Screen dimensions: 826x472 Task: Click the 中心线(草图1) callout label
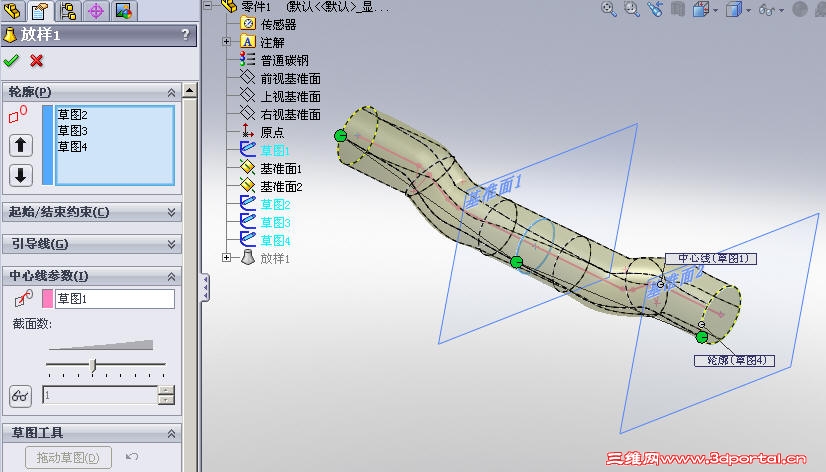[x=711, y=258]
